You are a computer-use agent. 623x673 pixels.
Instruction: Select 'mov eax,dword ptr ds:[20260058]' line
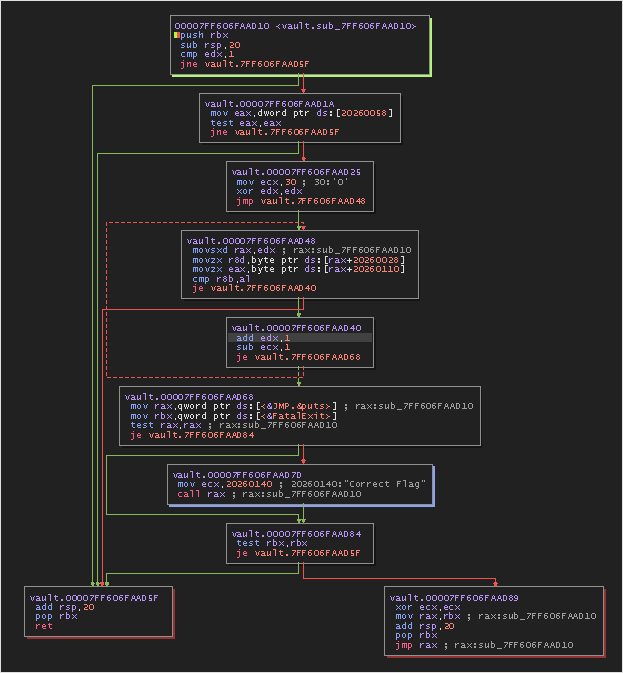pyautogui.click(x=301, y=113)
